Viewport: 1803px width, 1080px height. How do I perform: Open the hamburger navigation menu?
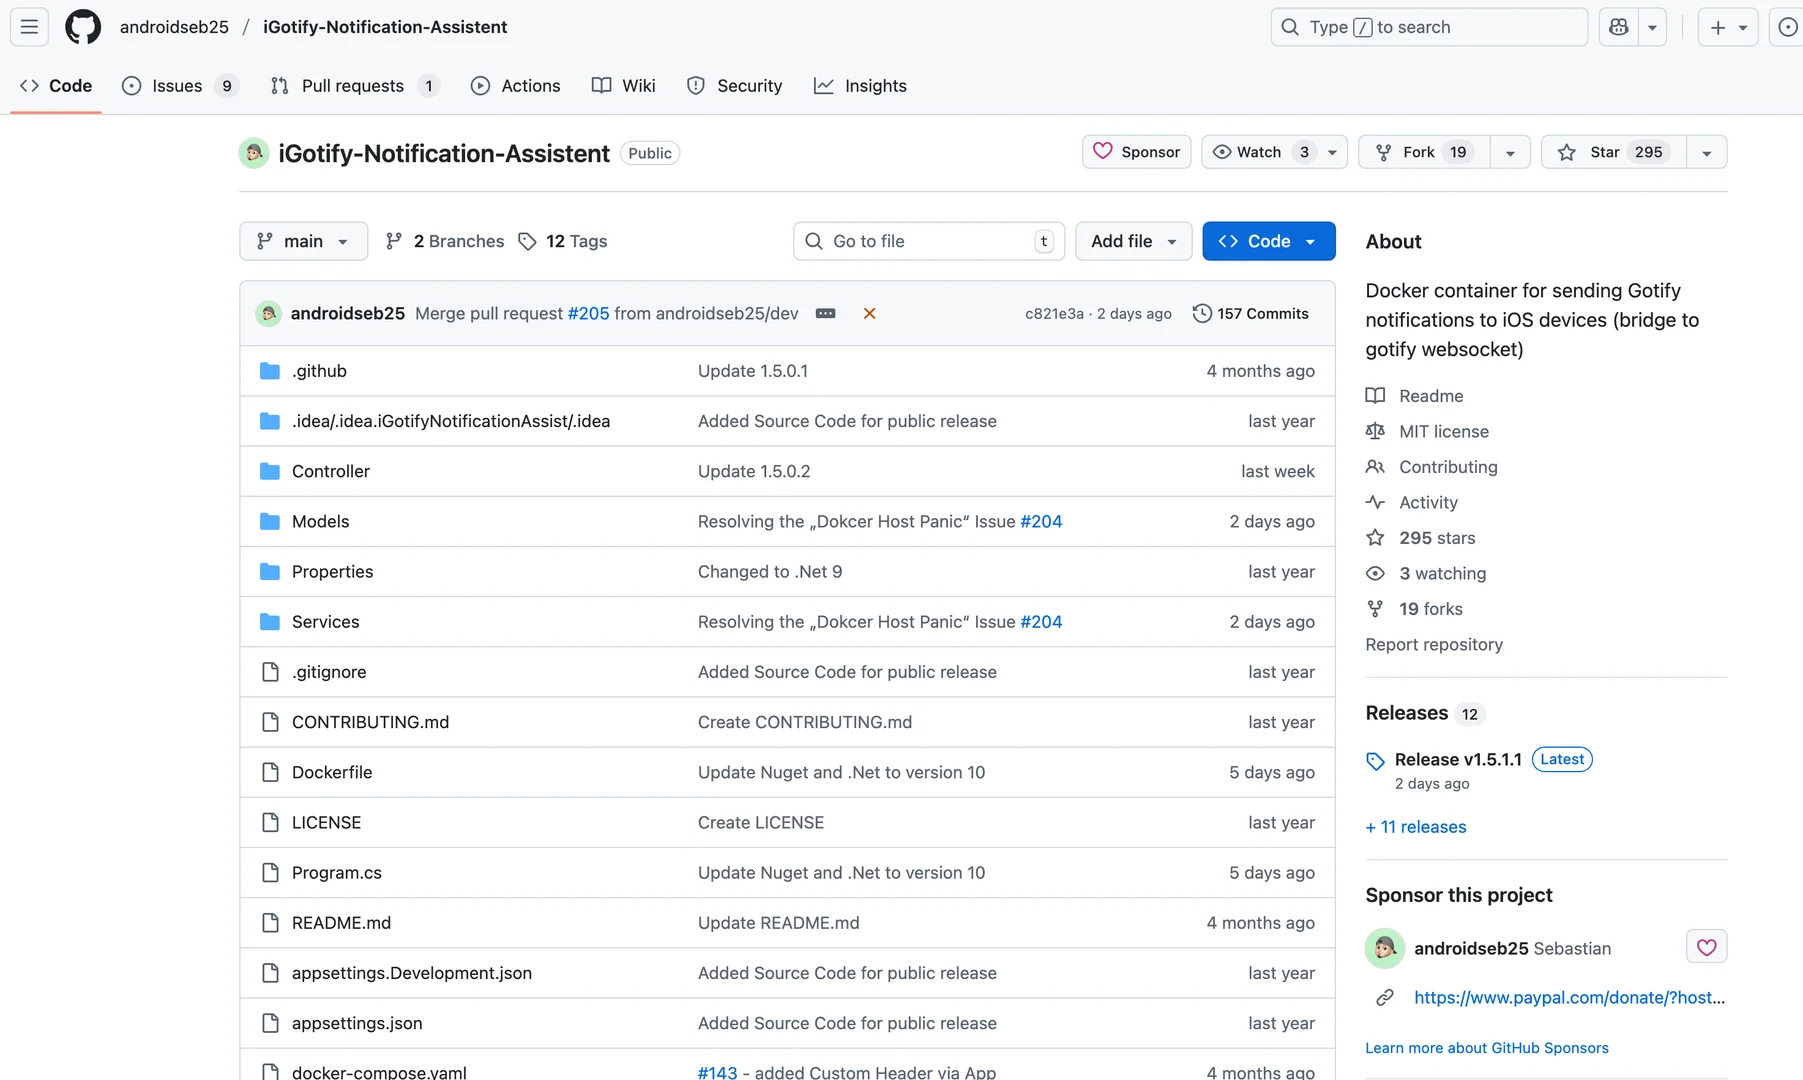point(29,27)
